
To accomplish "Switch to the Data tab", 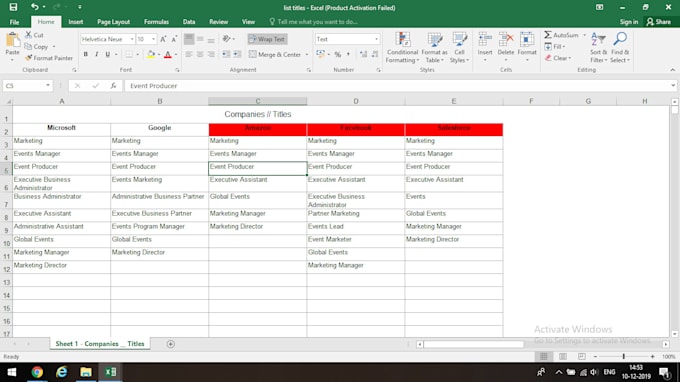I will tap(189, 22).
